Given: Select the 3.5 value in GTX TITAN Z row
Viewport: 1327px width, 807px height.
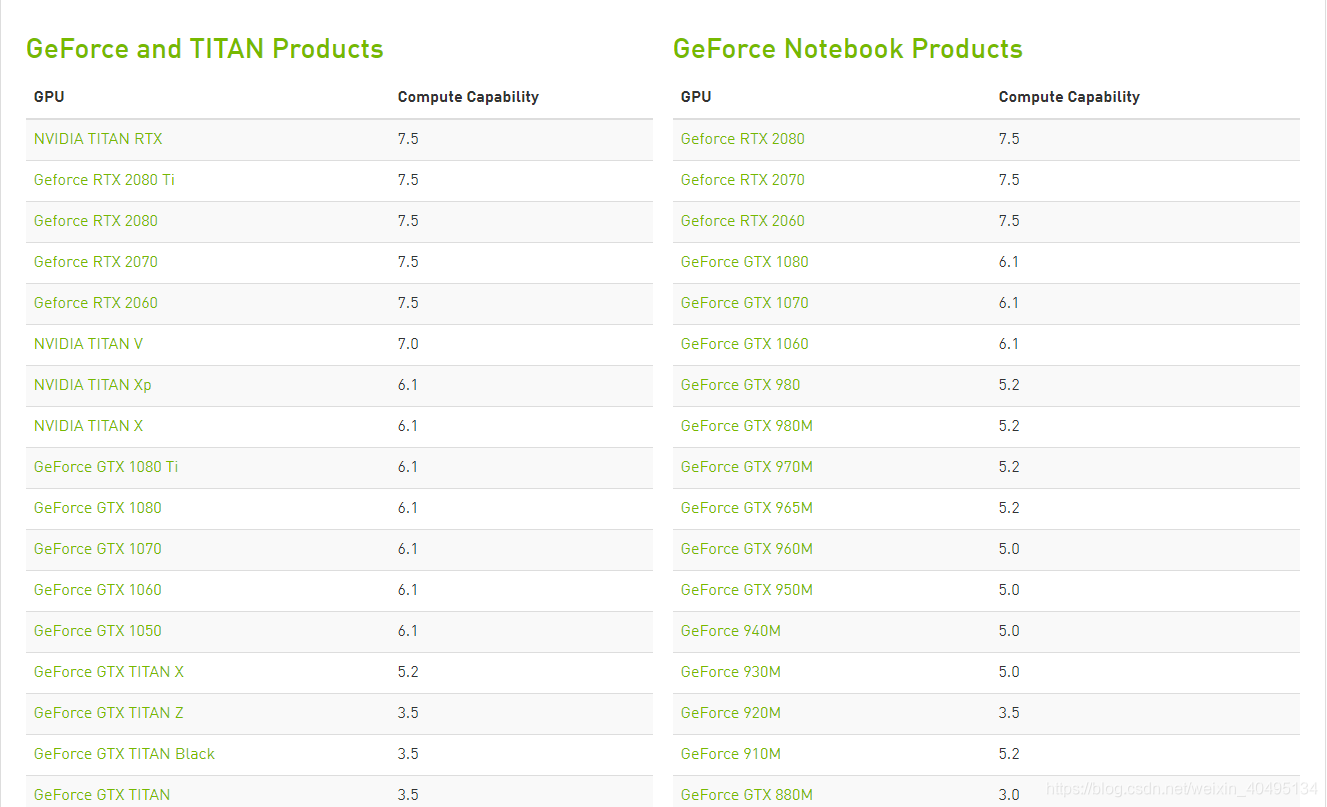Looking at the screenshot, I should click(x=408, y=713).
